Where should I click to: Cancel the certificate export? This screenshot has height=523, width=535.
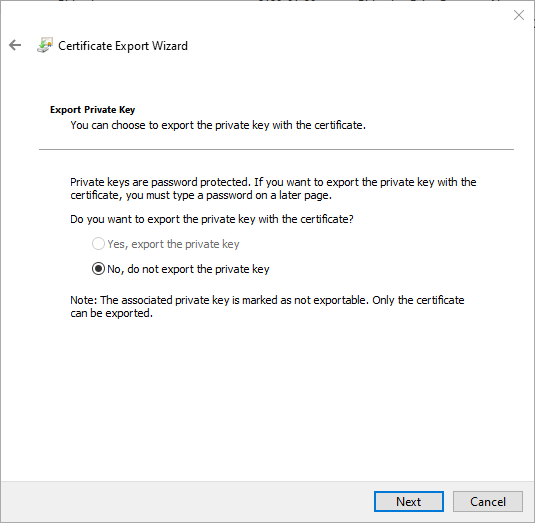(x=488, y=502)
